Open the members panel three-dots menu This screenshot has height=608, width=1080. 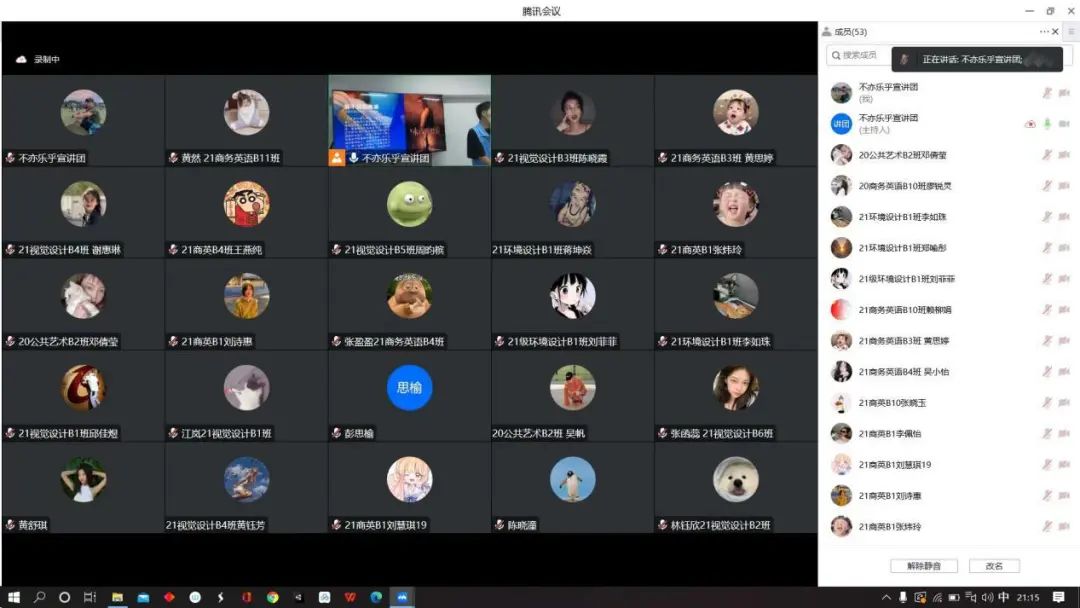click(x=1044, y=32)
